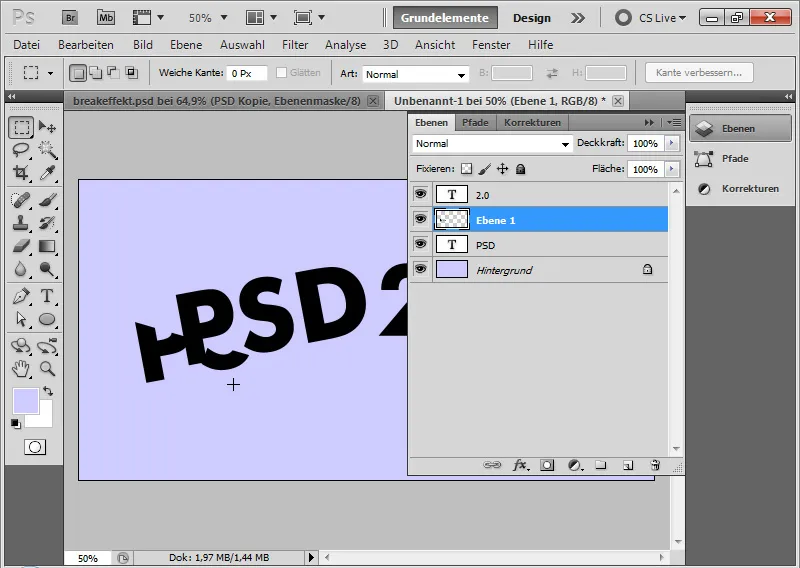Viewport: 800px width, 568px height.
Task: Select the Clone Stamp tool
Action: pyautogui.click(x=21, y=223)
